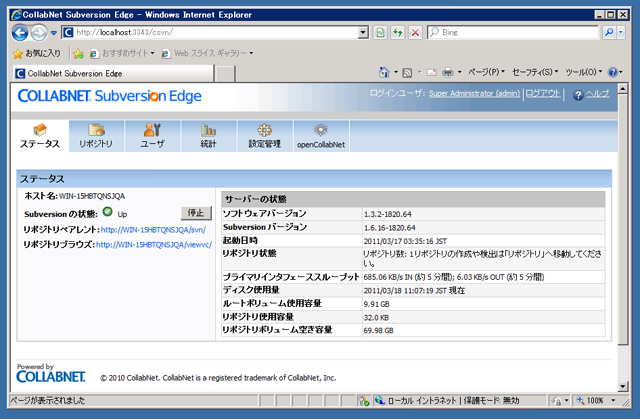Viewport: 640px width, 419px height.
Task: Click the blue help question icon in command bar
Action: 613,72
